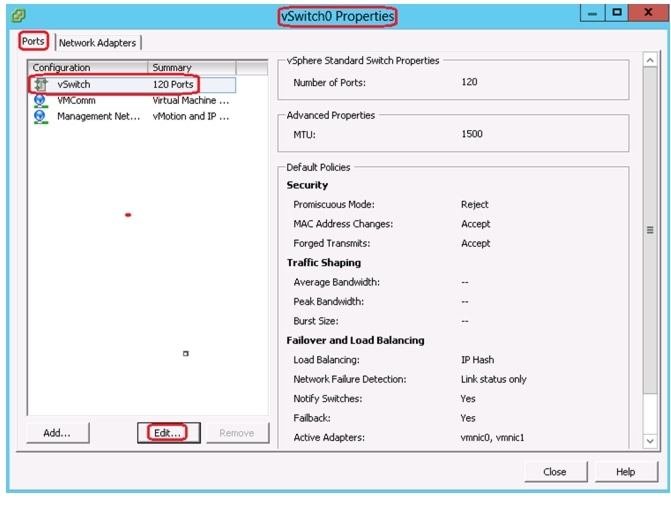This screenshot has width=671, height=513.
Task: Click the vSwitch network switch icon
Action: [41, 84]
